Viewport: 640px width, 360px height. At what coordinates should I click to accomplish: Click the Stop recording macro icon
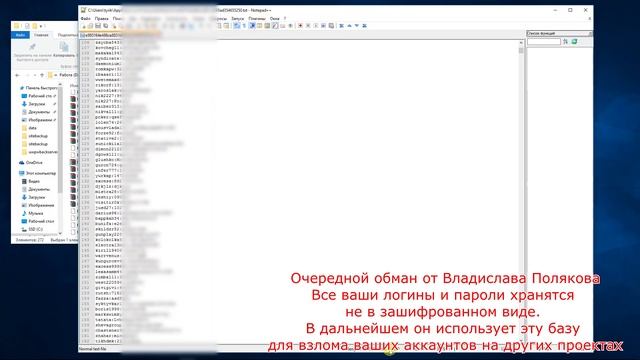pyautogui.click(x=308, y=26)
